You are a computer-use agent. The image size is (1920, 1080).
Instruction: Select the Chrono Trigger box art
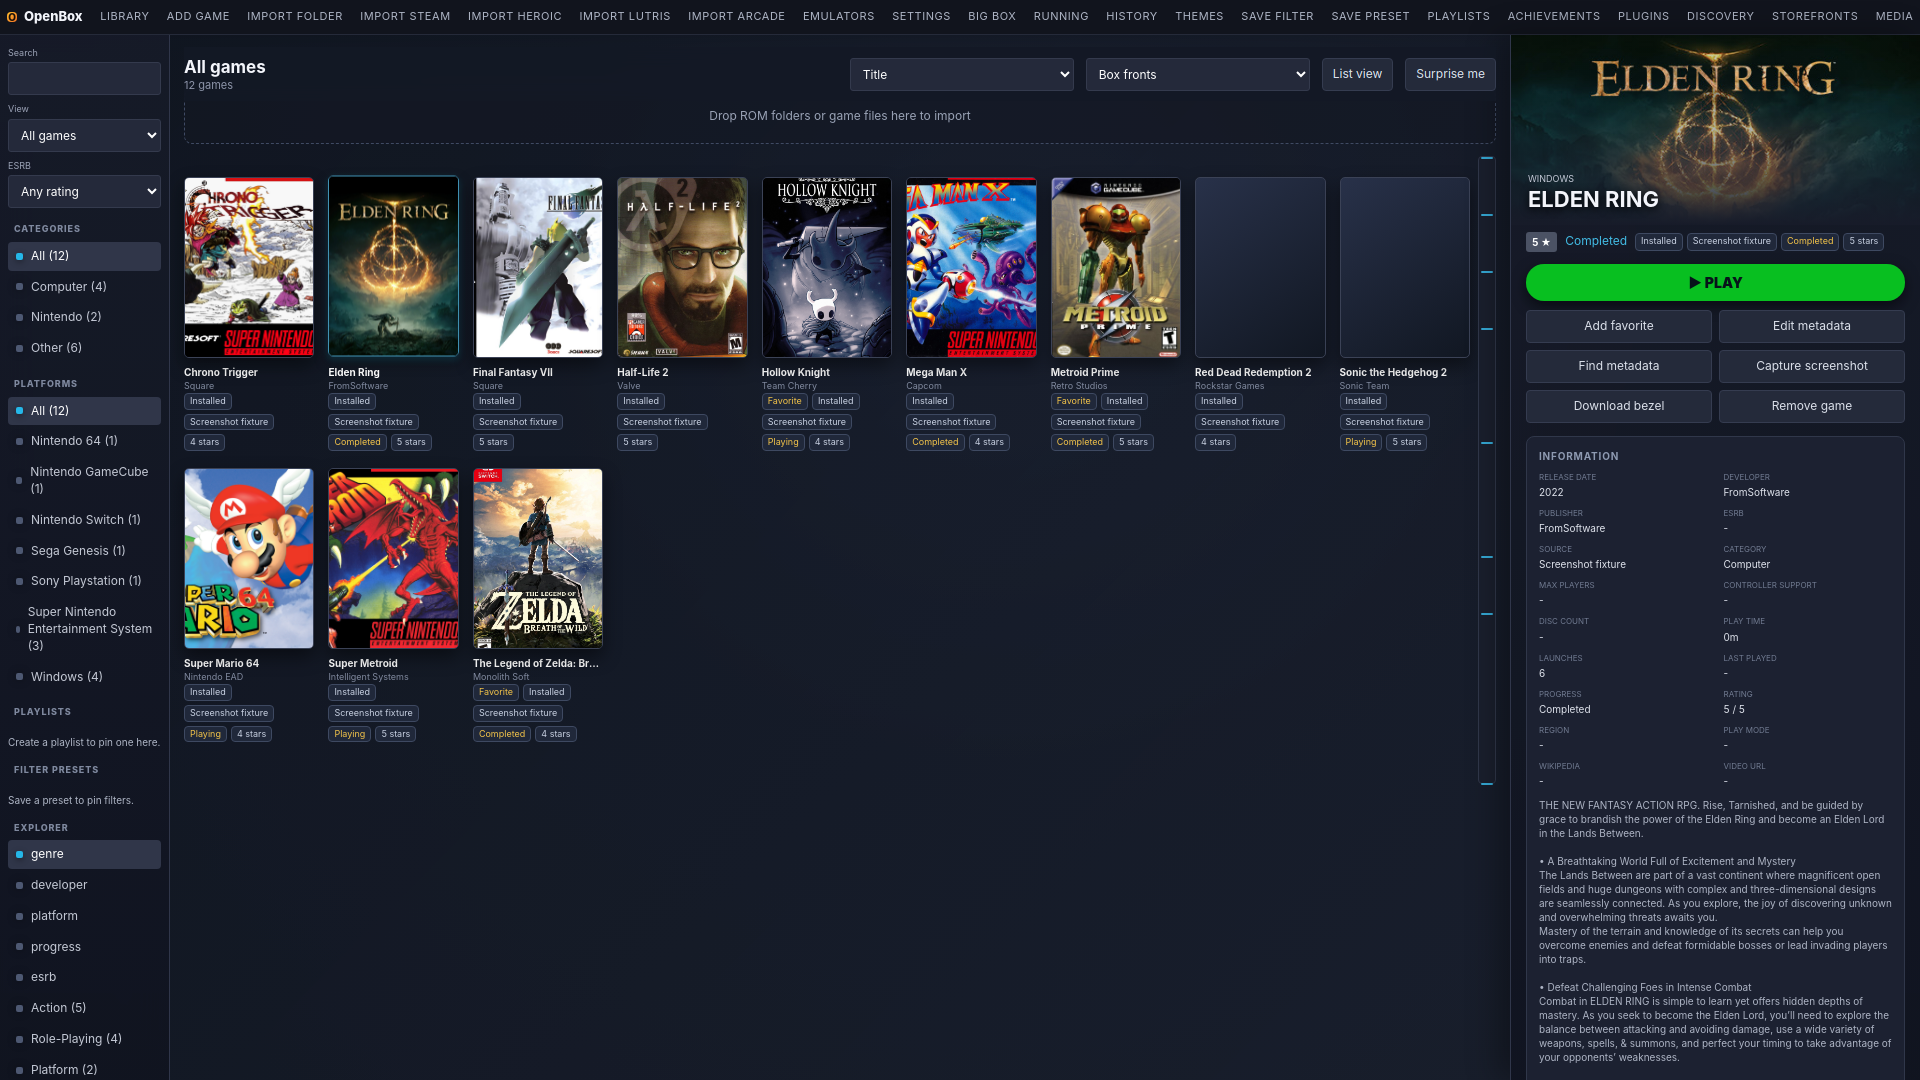(x=249, y=267)
